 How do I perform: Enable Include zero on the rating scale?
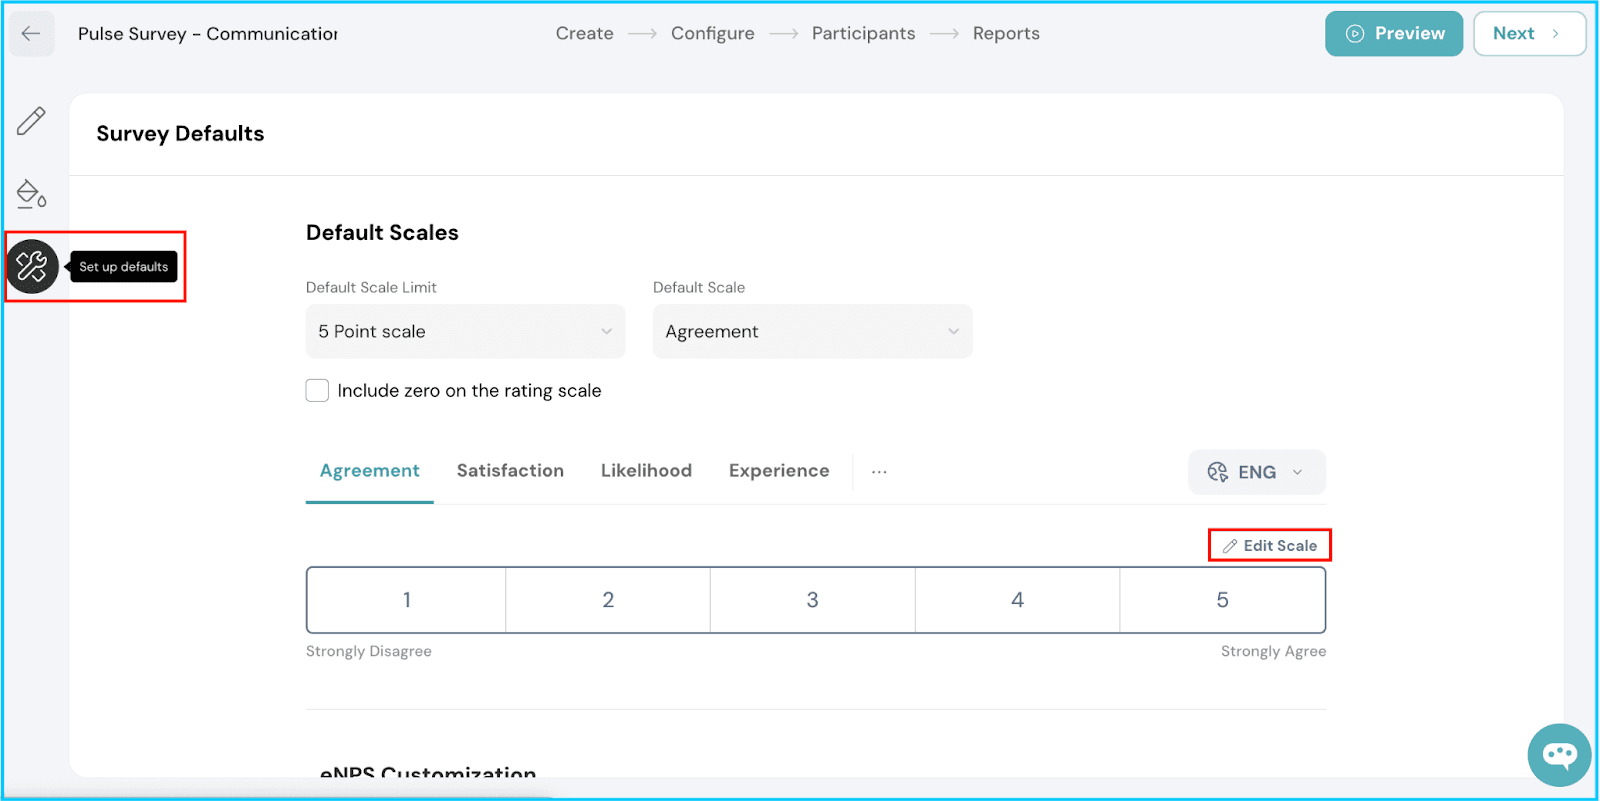(x=317, y=391)
